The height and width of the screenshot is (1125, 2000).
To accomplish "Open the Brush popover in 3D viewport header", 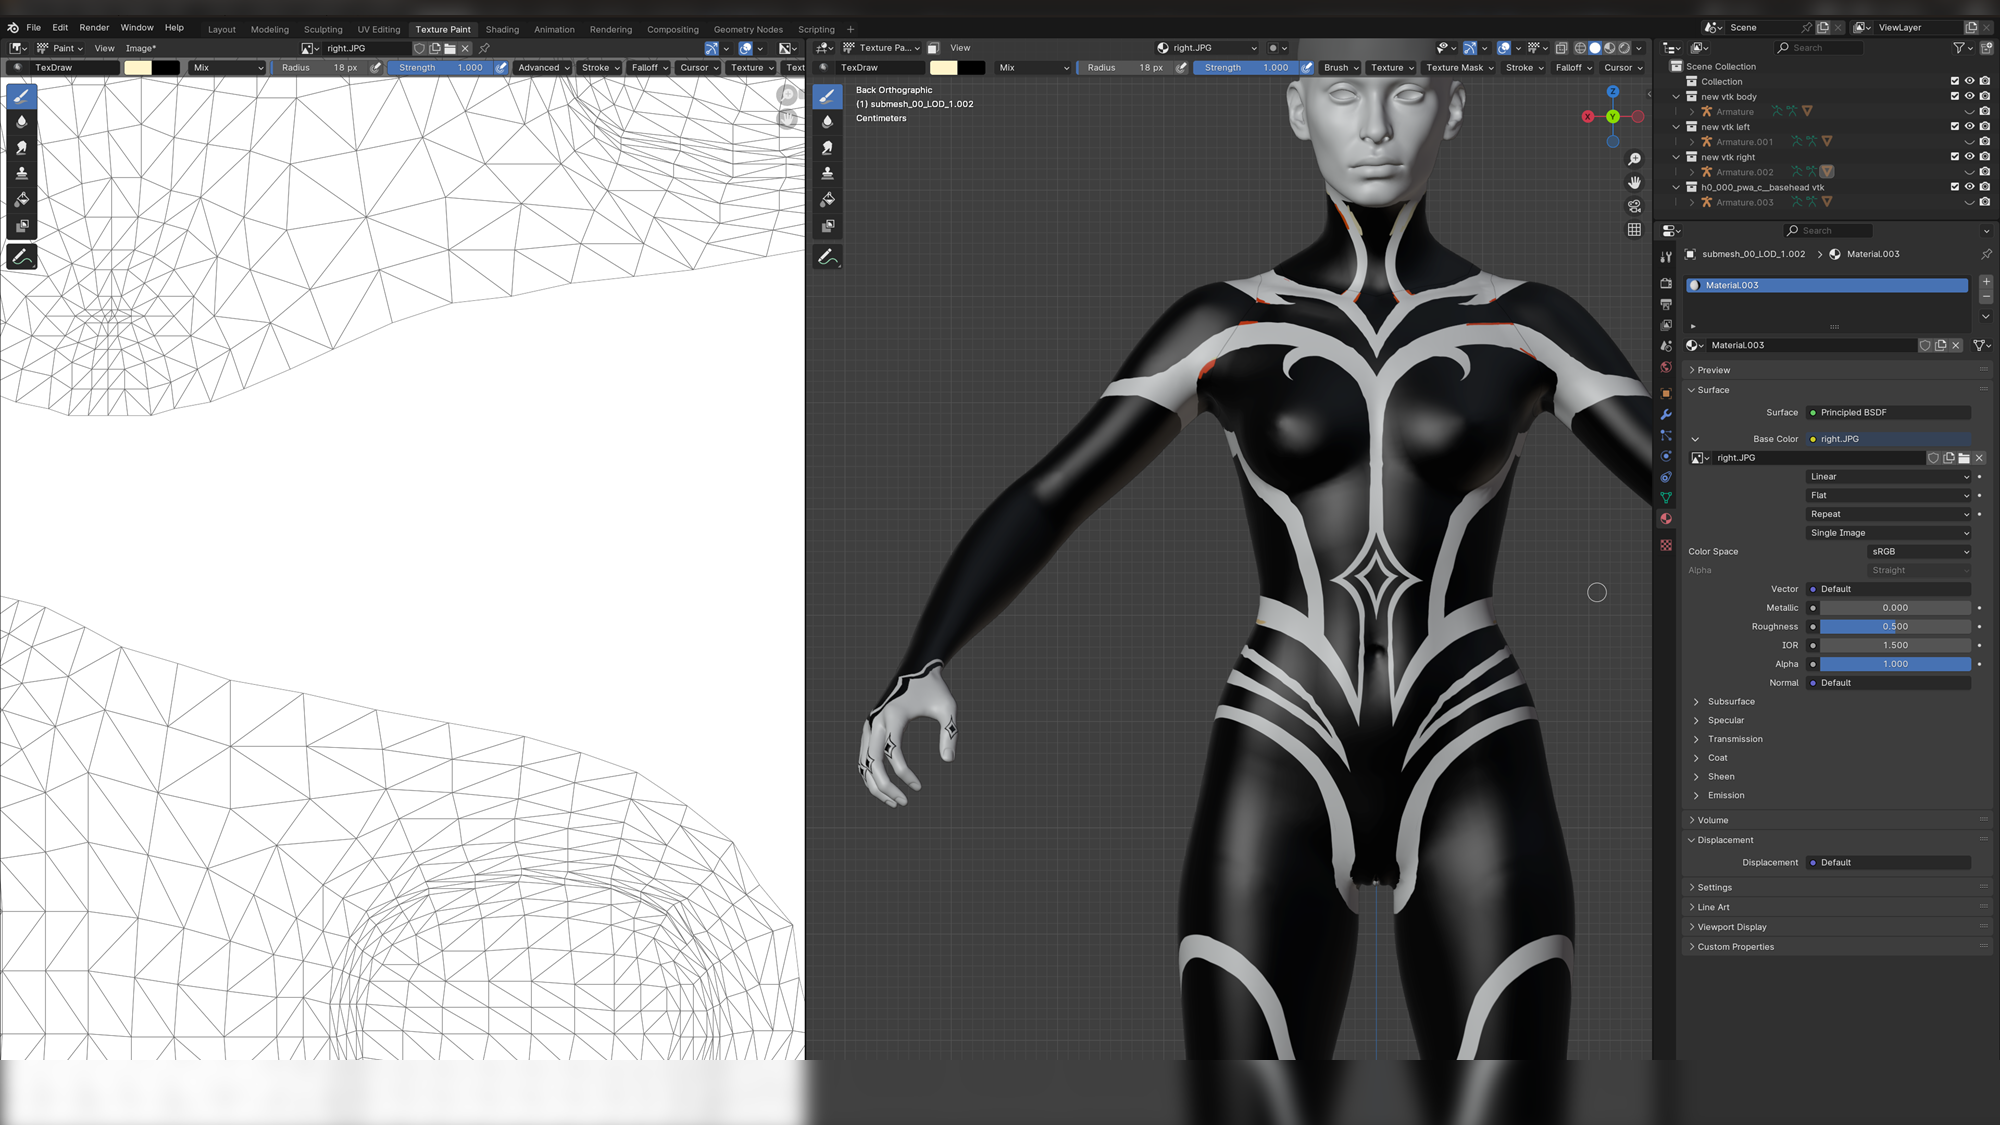I will coord(1340,68).
